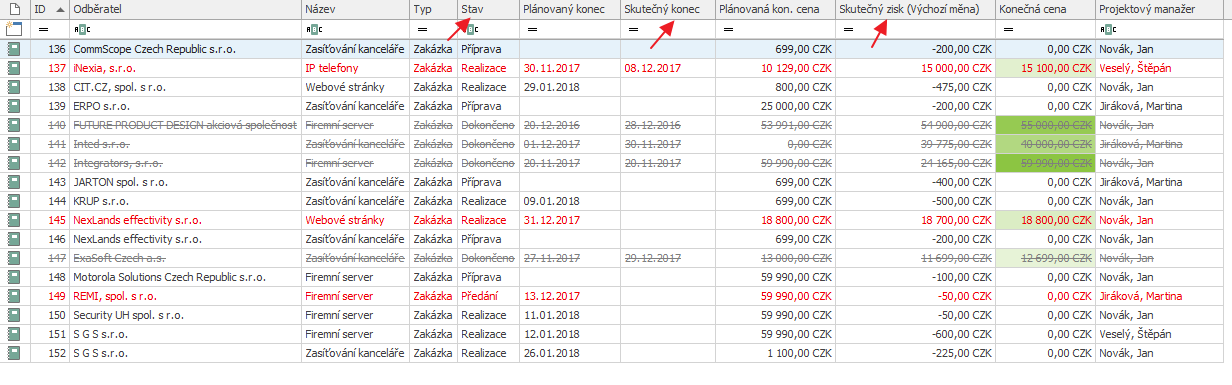Image resolution: width=1232 pixels, height=385 pixels.
Task: Select '08.12.2017' actual end date cell
Action: pos(668,68)
